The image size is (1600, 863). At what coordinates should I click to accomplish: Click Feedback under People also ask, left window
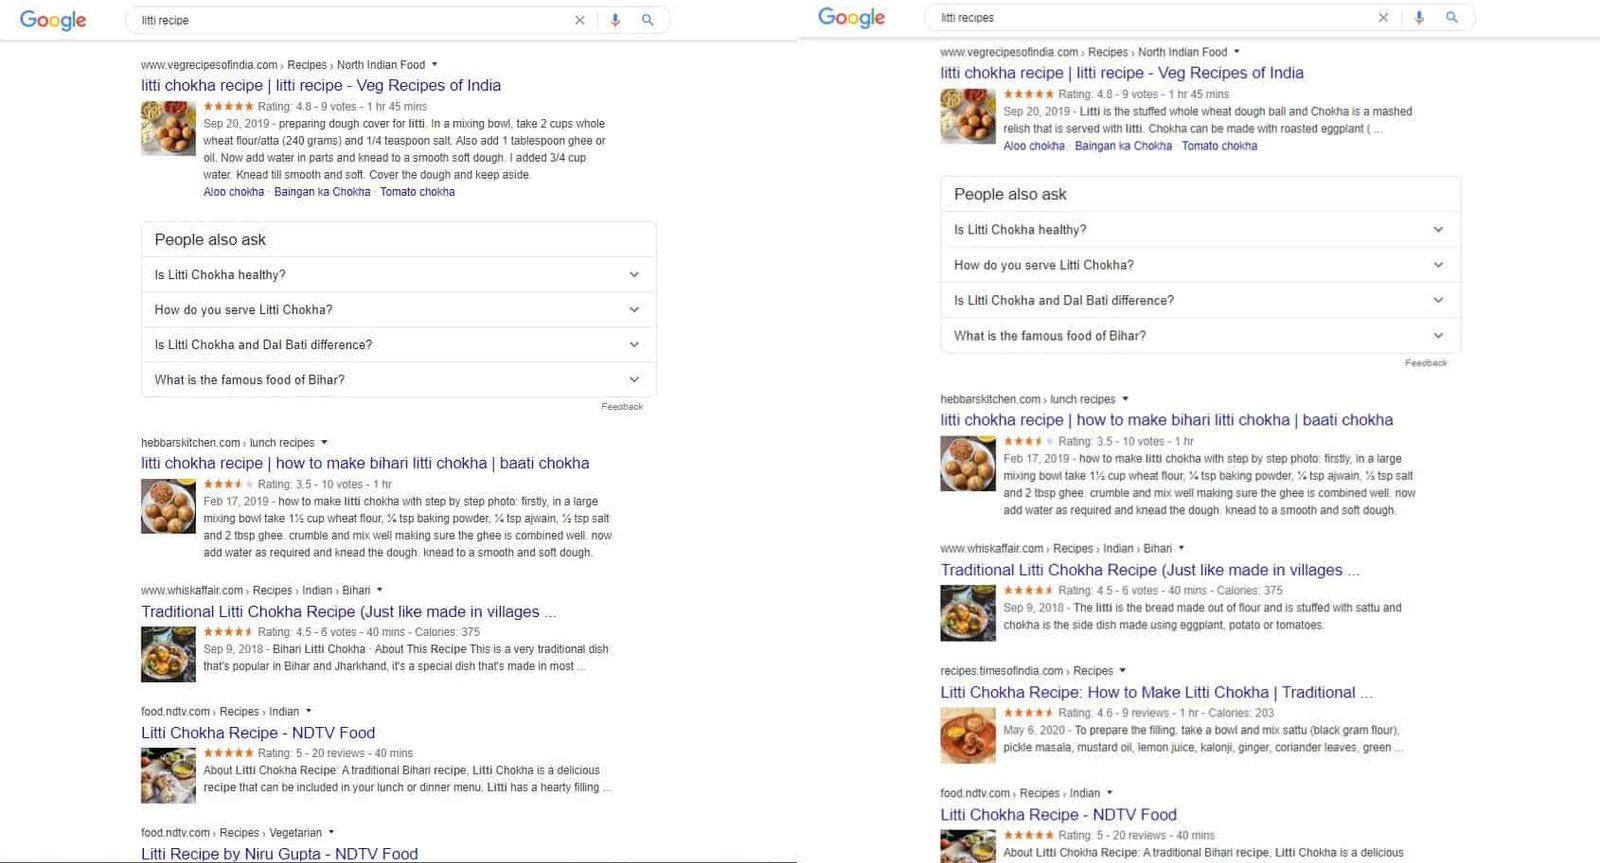tap(622, 407)
